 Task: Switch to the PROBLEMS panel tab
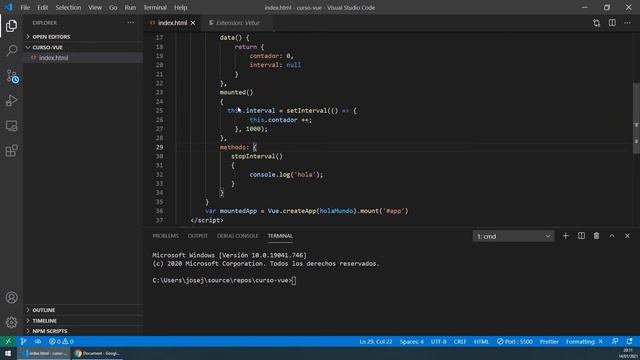coord(165,236)
